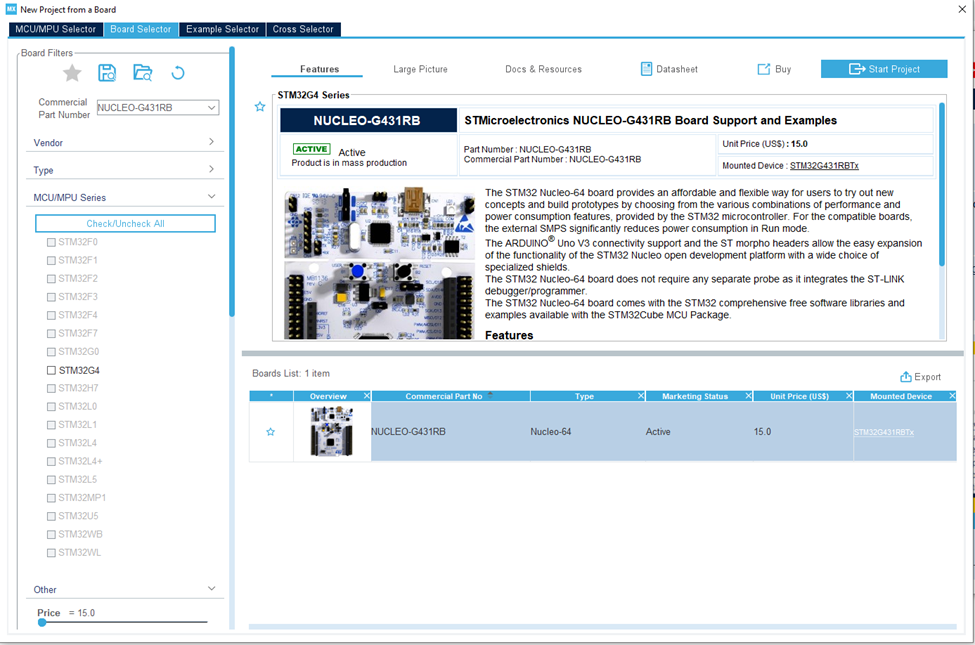Load saved search folder icon
The image size is (975, 645).
[x=143, y=73]
